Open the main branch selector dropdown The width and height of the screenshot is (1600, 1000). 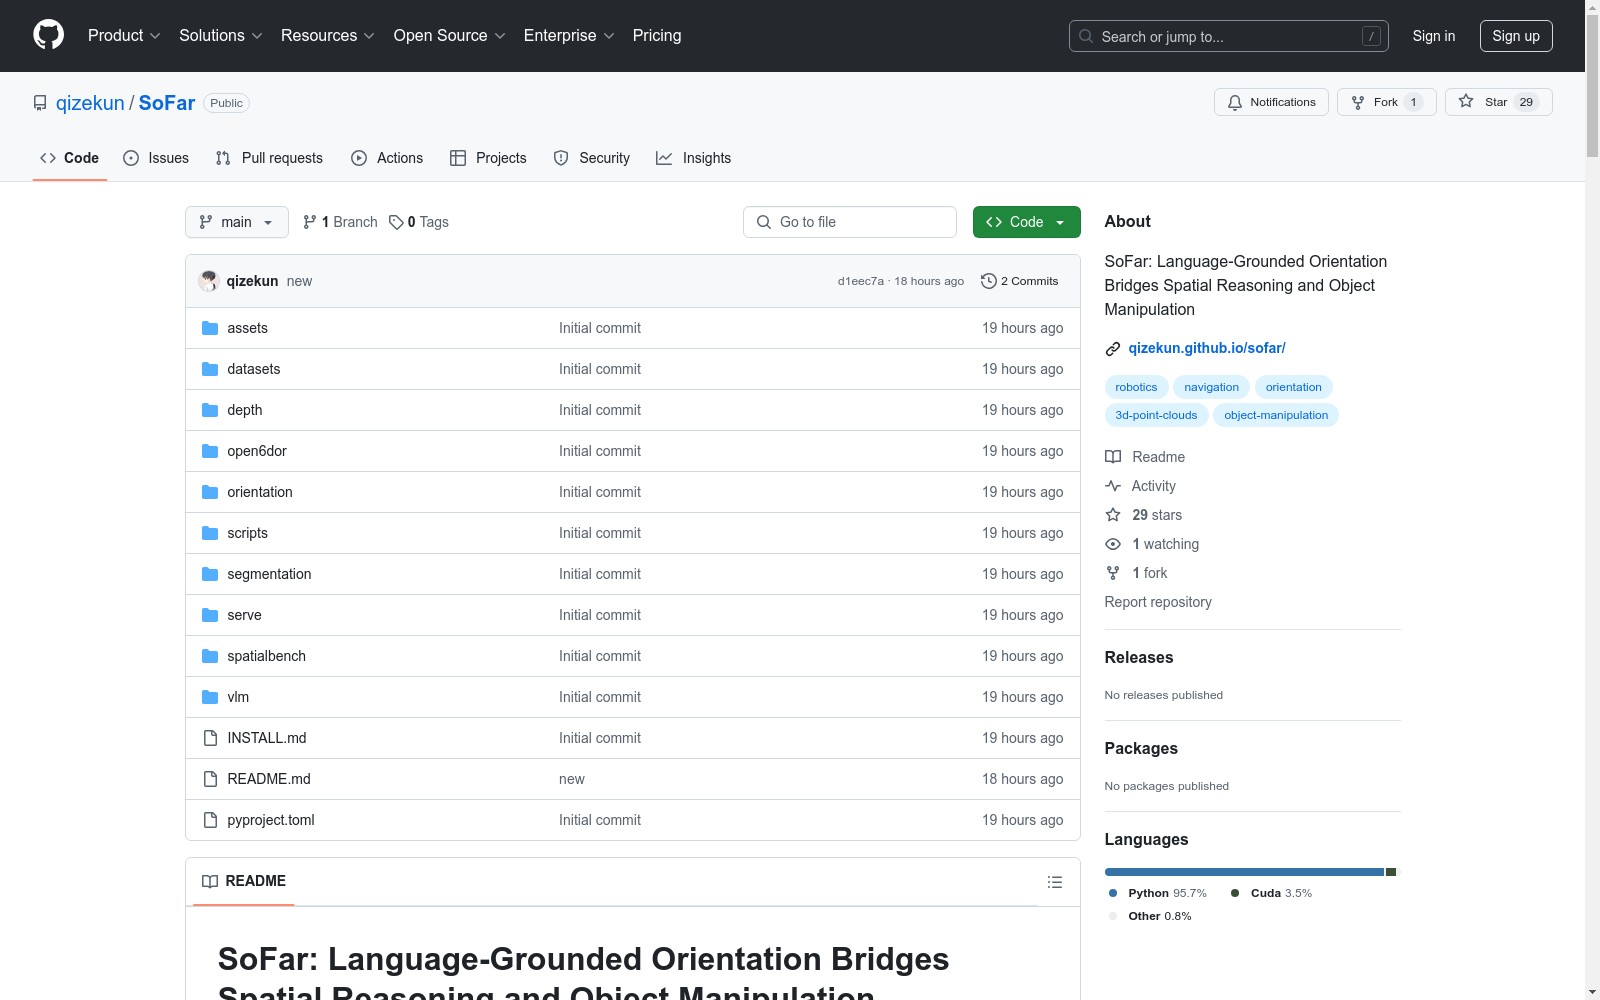pos(237,222)
